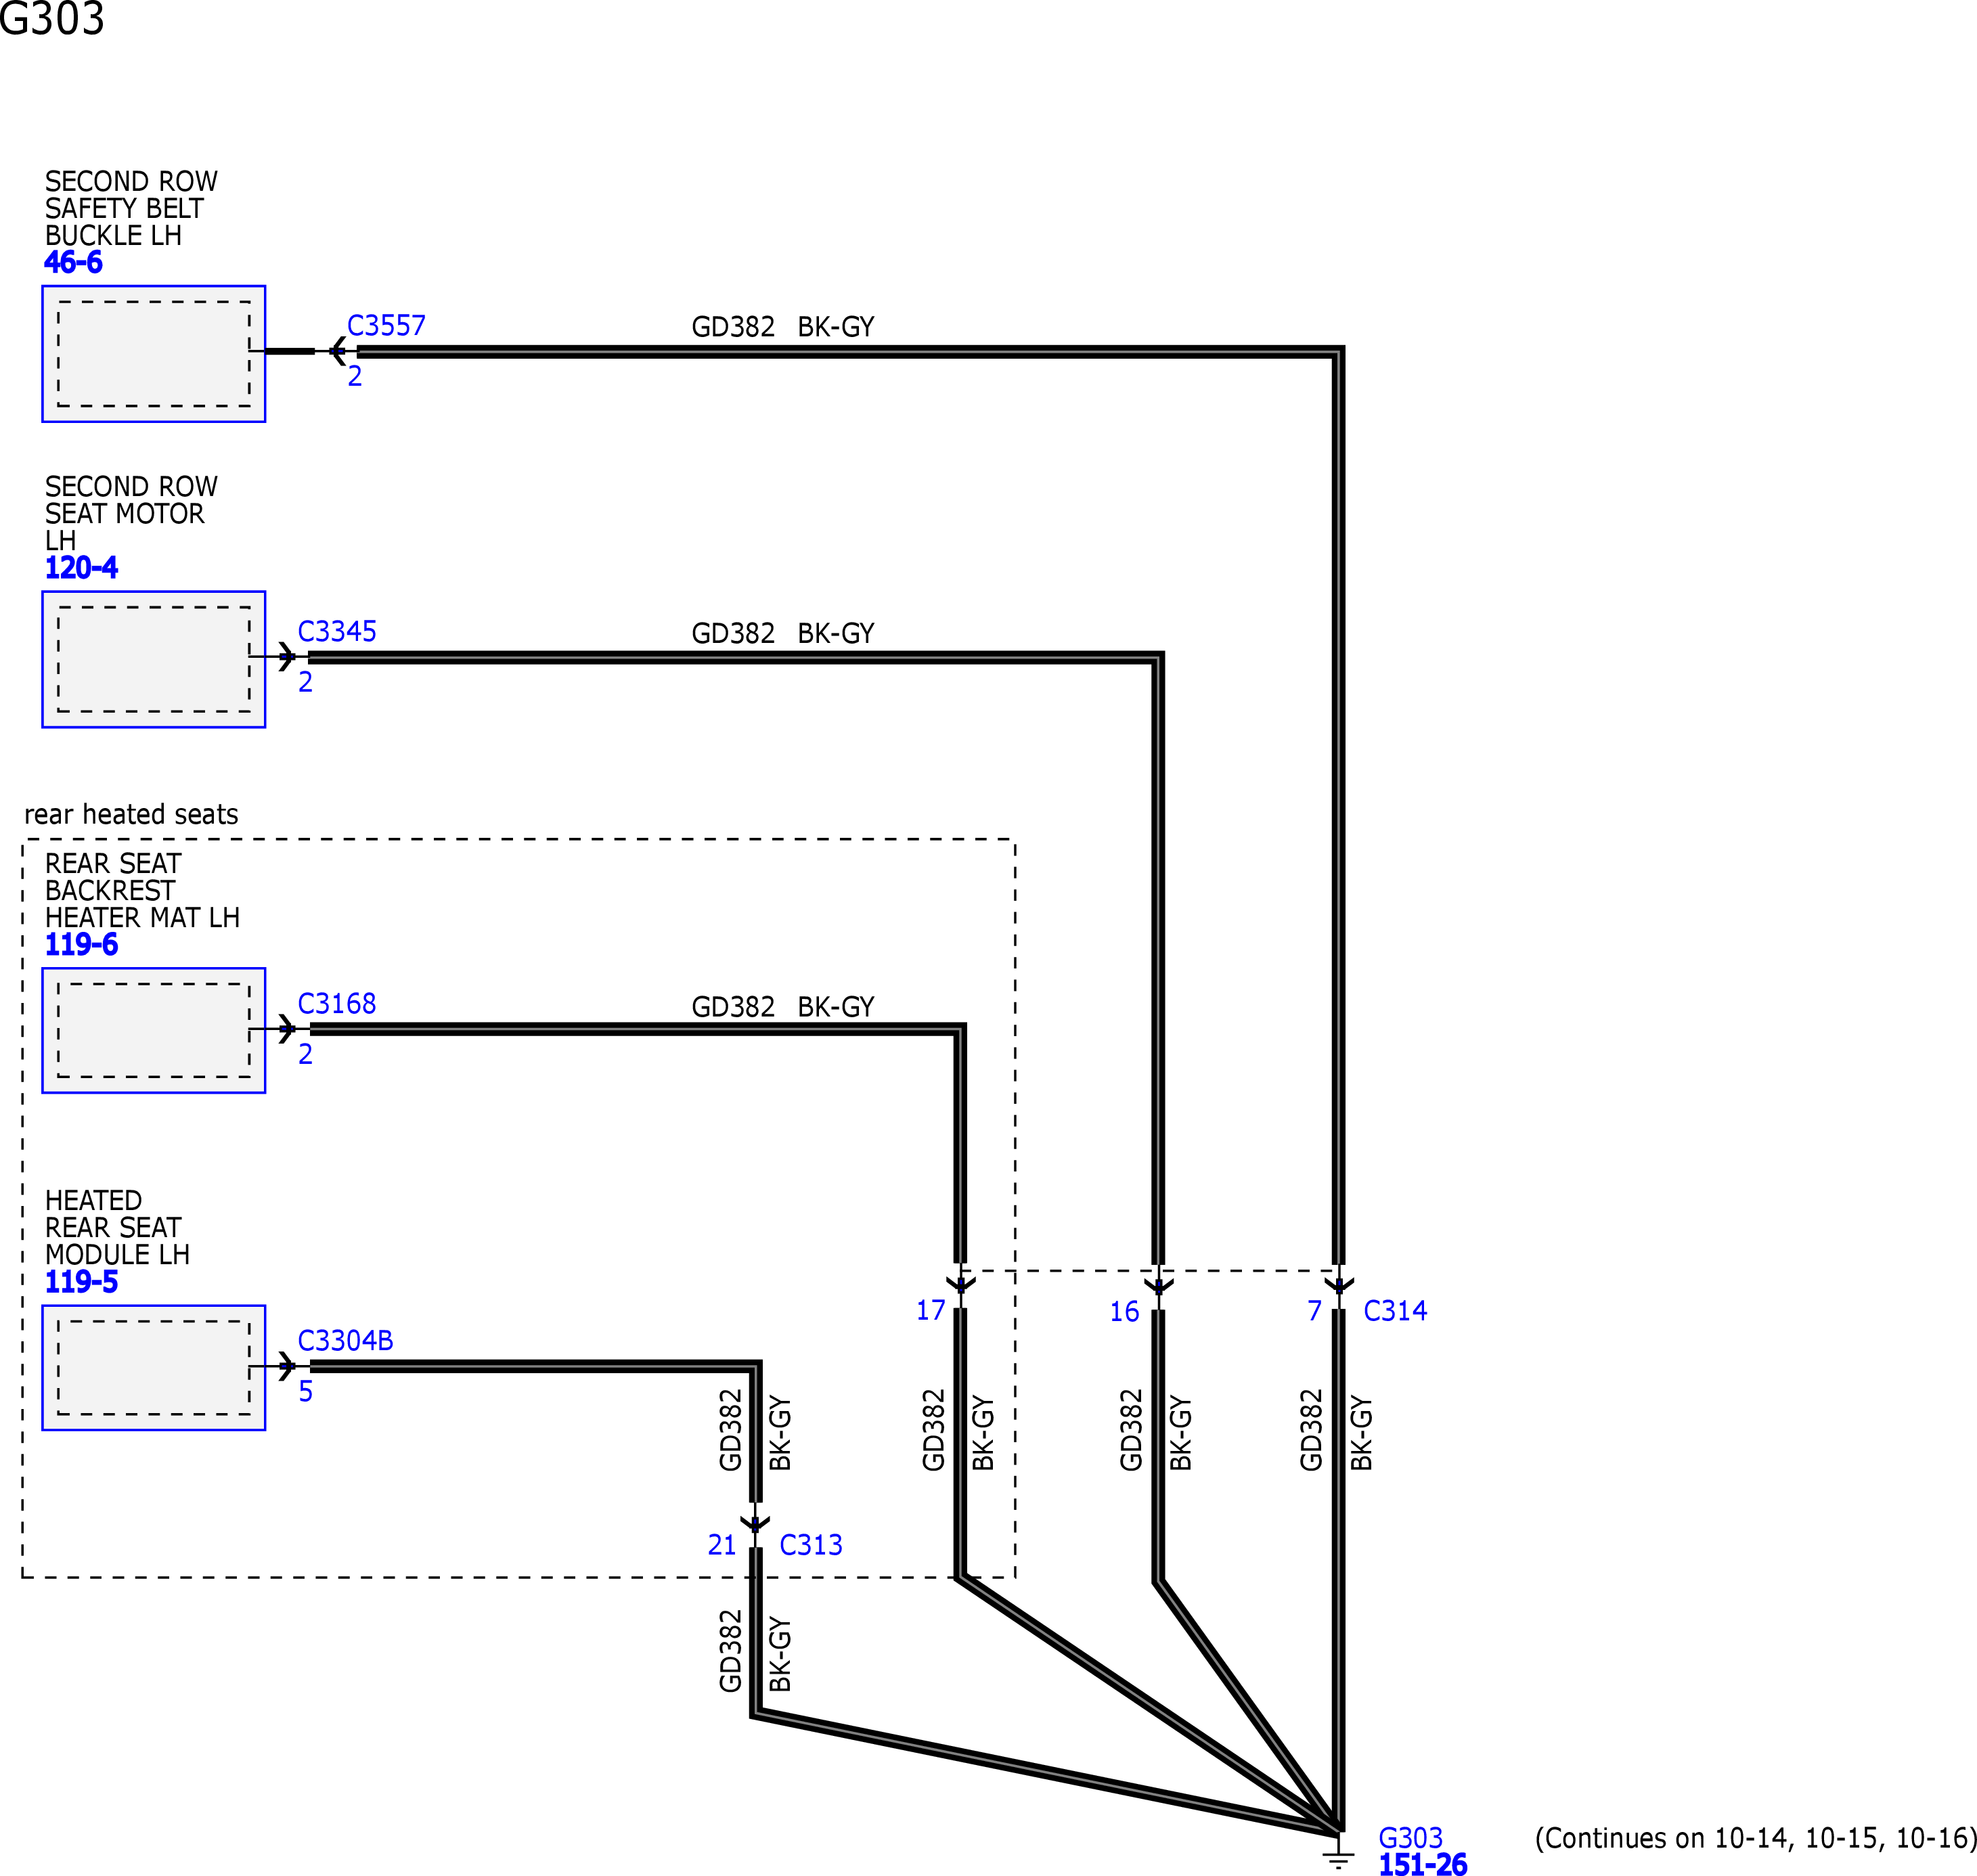Click the Rear Seat Backrest Heater Mat box
1977x1876 pixels.
coord(154,1030)
